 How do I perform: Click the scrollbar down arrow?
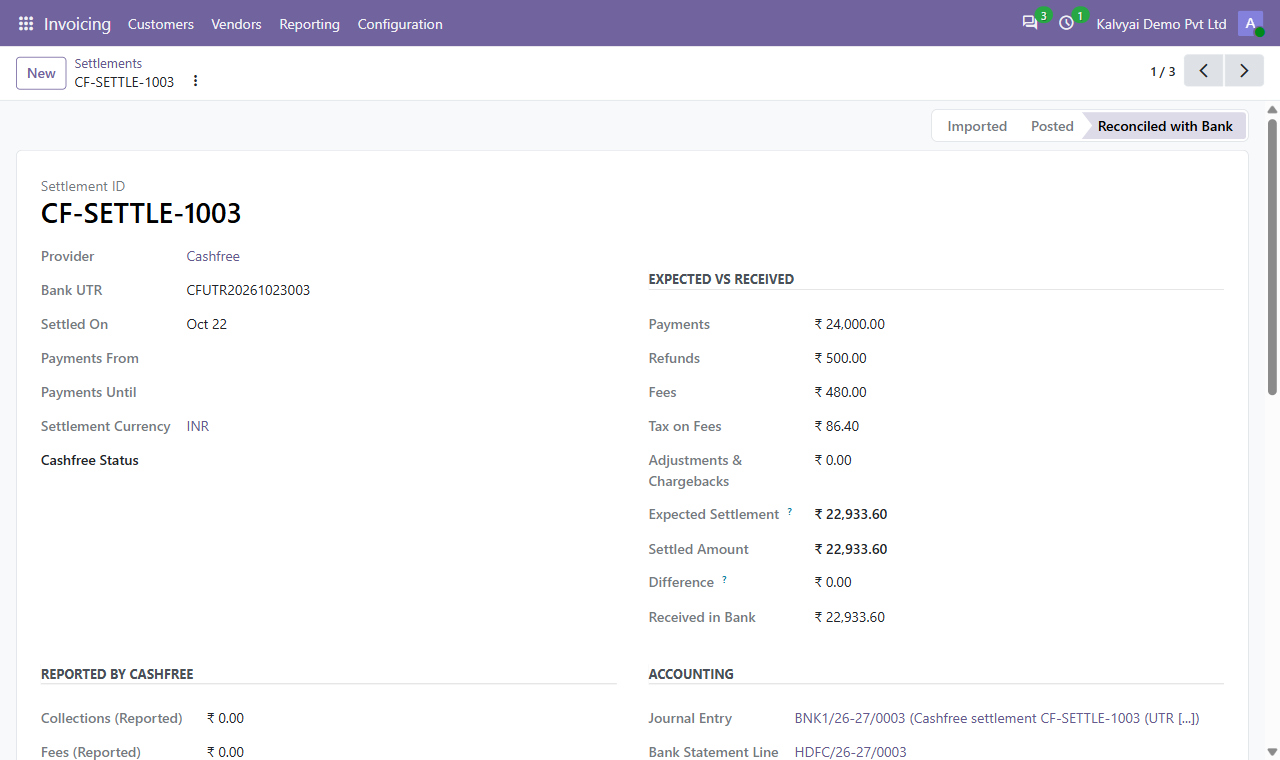point(1272,751)
